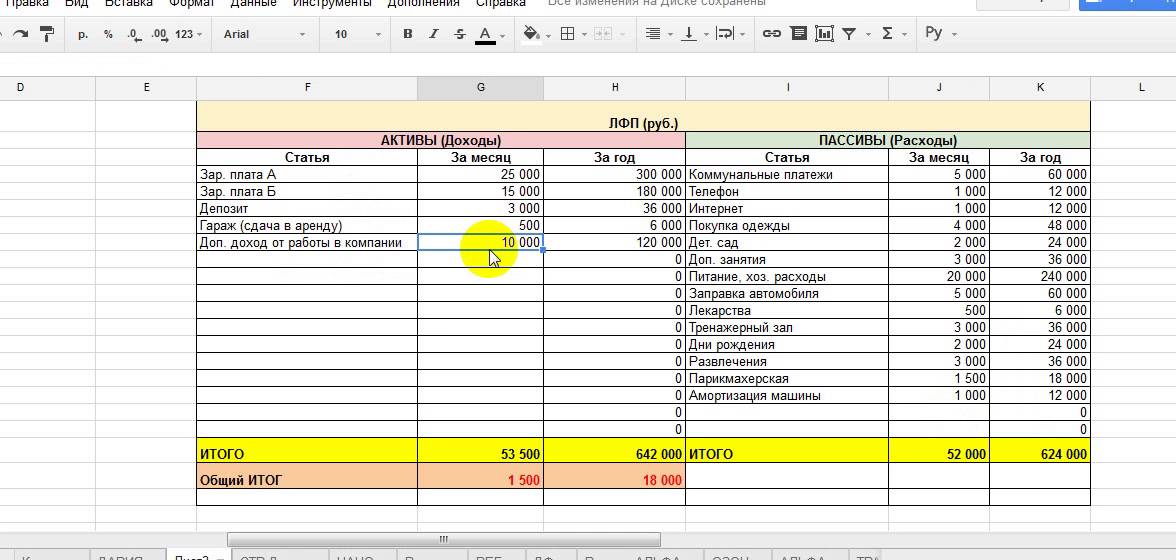Click the Гараж (сдача в аренду) cell
The height and width of the screenshot is (560, 1176).
[x=307, y=226]
